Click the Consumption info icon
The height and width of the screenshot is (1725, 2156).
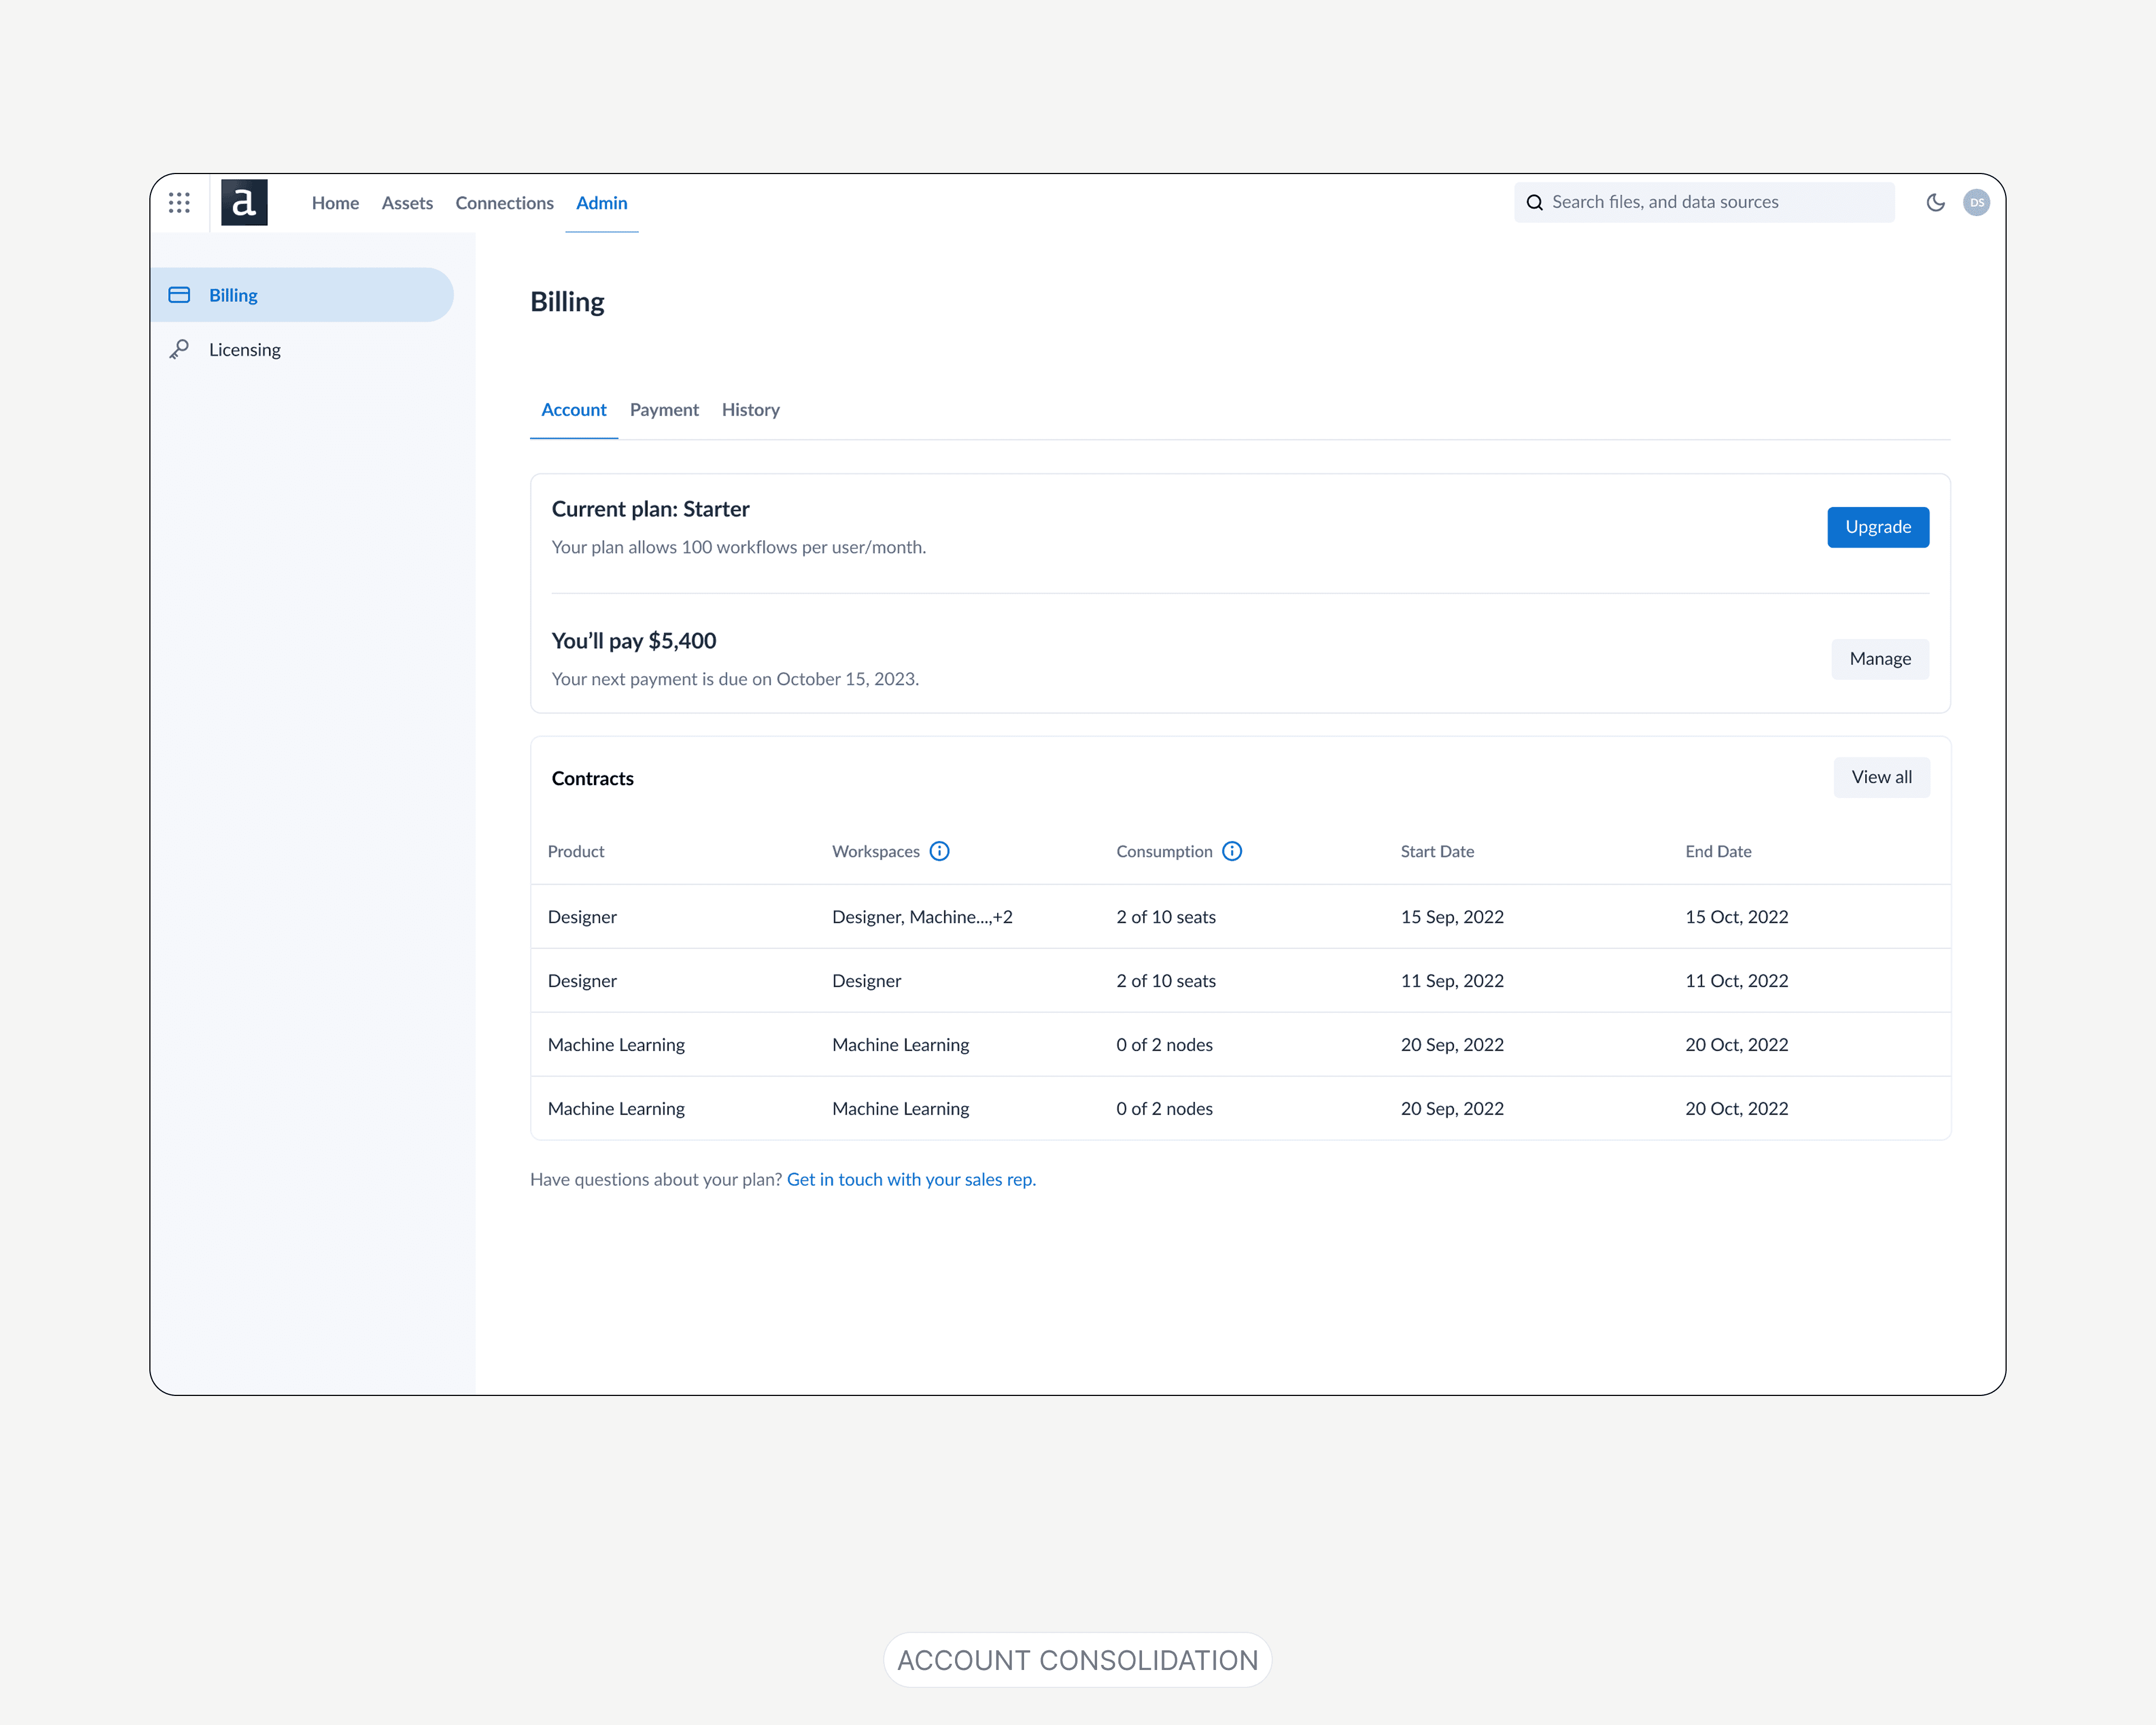pyautogui.click(x=1232, y=851)
